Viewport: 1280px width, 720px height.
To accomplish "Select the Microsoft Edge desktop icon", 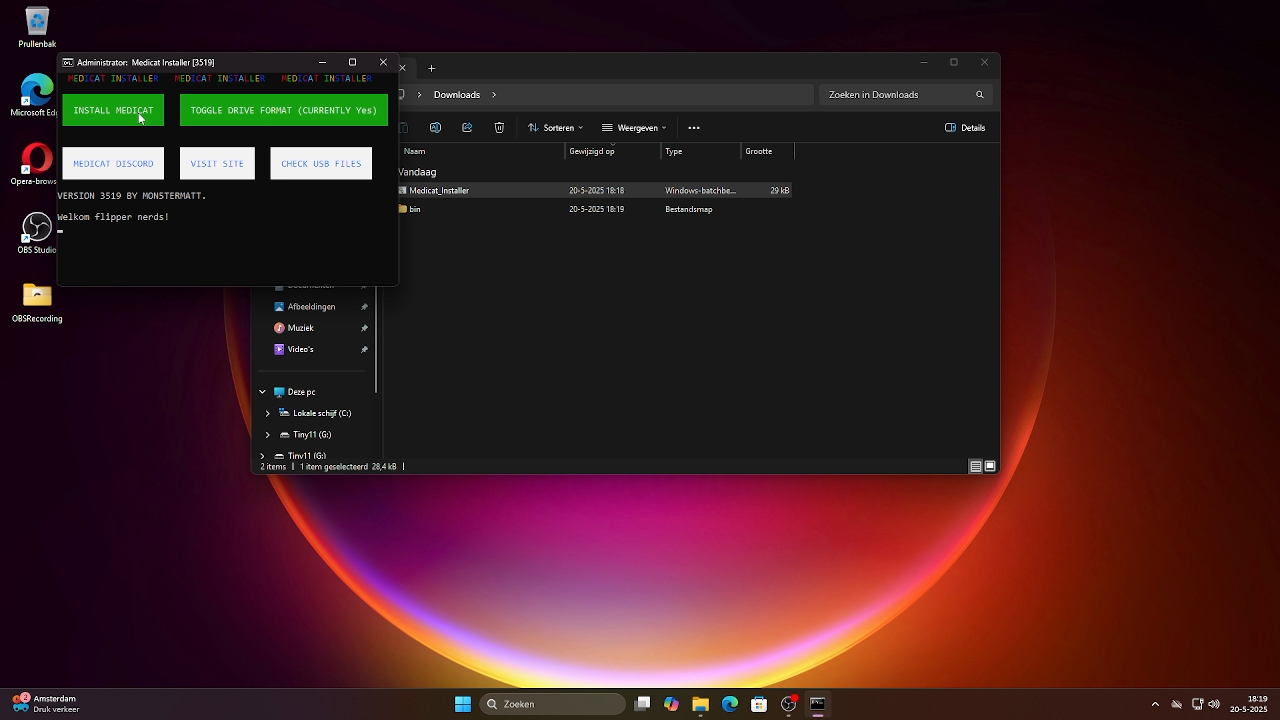I will click(x=37, y=96).
